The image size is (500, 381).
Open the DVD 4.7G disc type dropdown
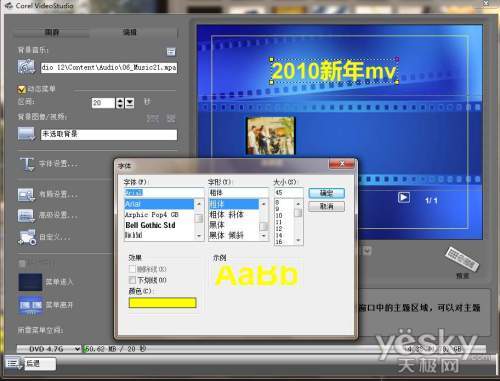tap(77, 349)
